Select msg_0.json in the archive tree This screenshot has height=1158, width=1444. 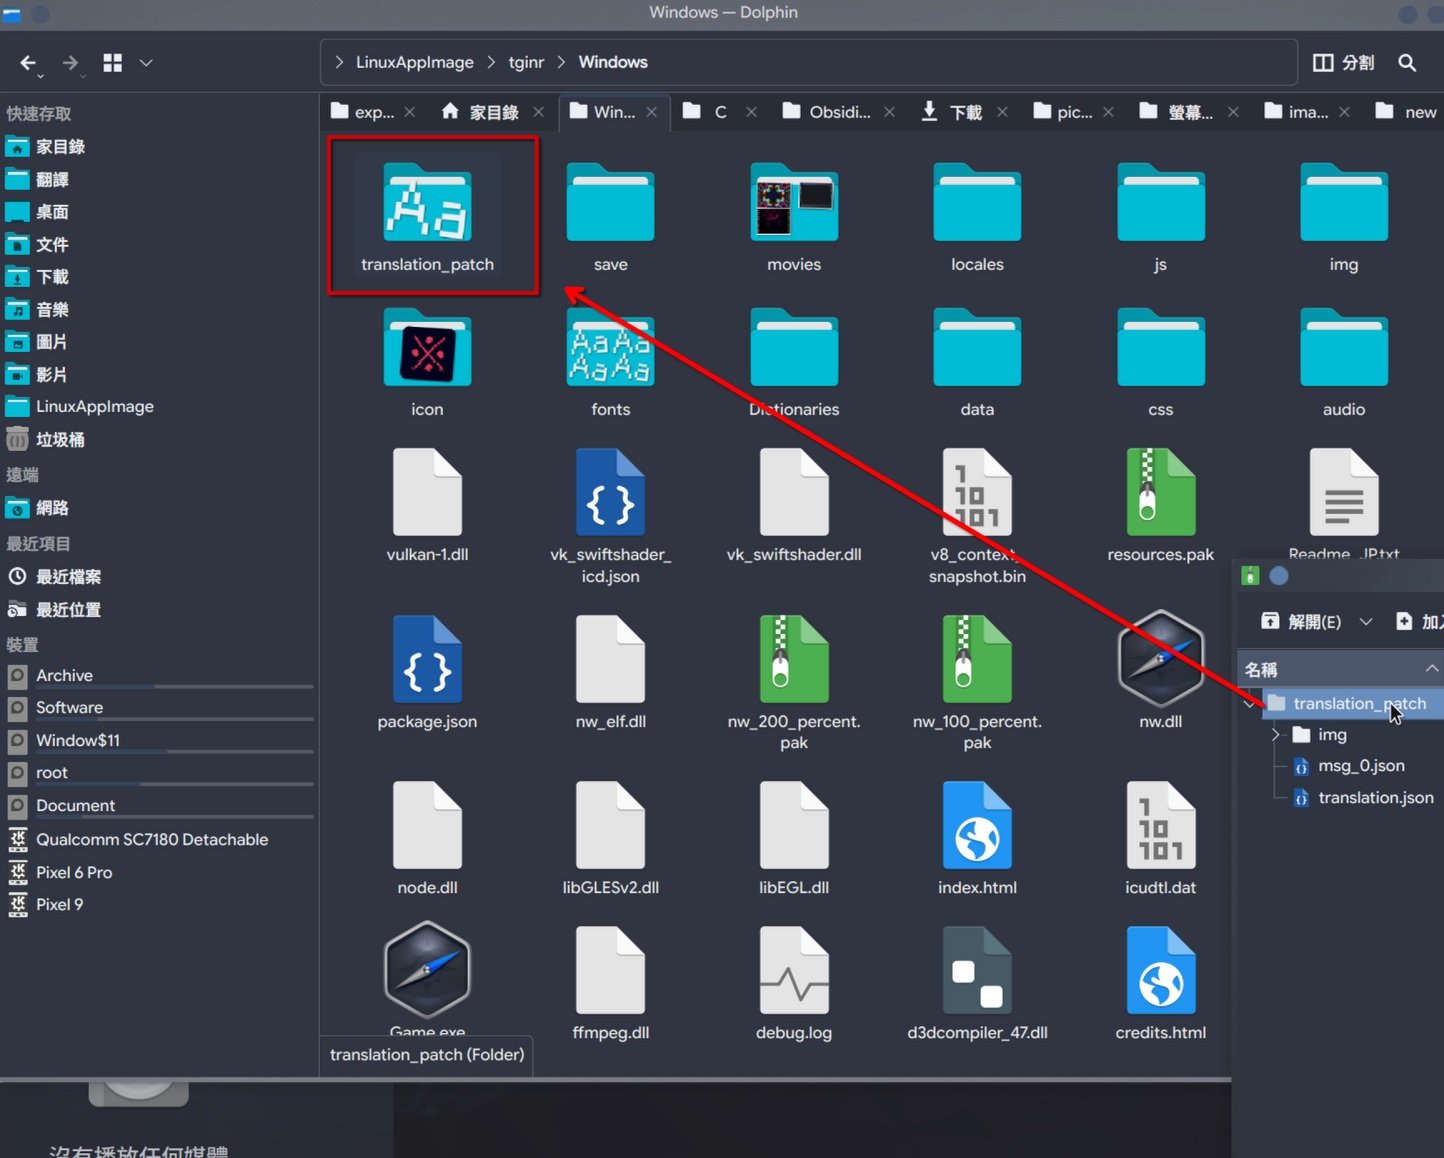(1361, 766)
